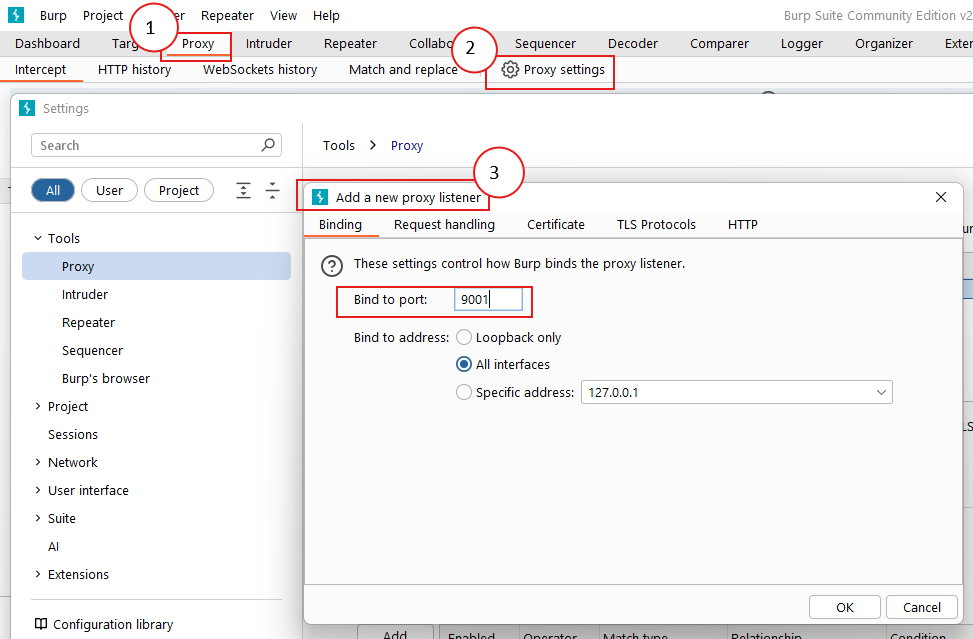The height and width of the screenshot is (639, 973).
Task: Select the Loopback only radio button
Action: pos(464,337)
